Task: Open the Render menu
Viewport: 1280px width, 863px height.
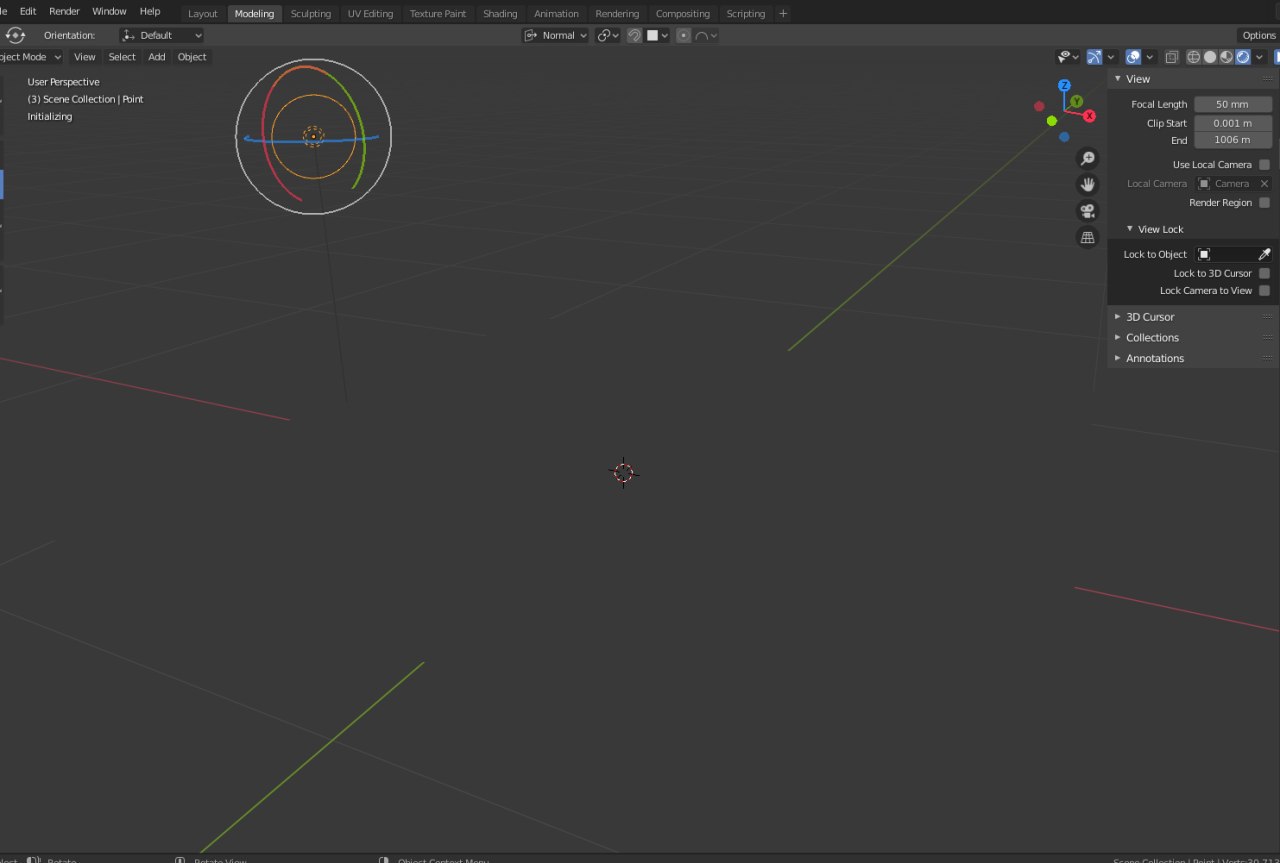Action: [x=64, y=11]
